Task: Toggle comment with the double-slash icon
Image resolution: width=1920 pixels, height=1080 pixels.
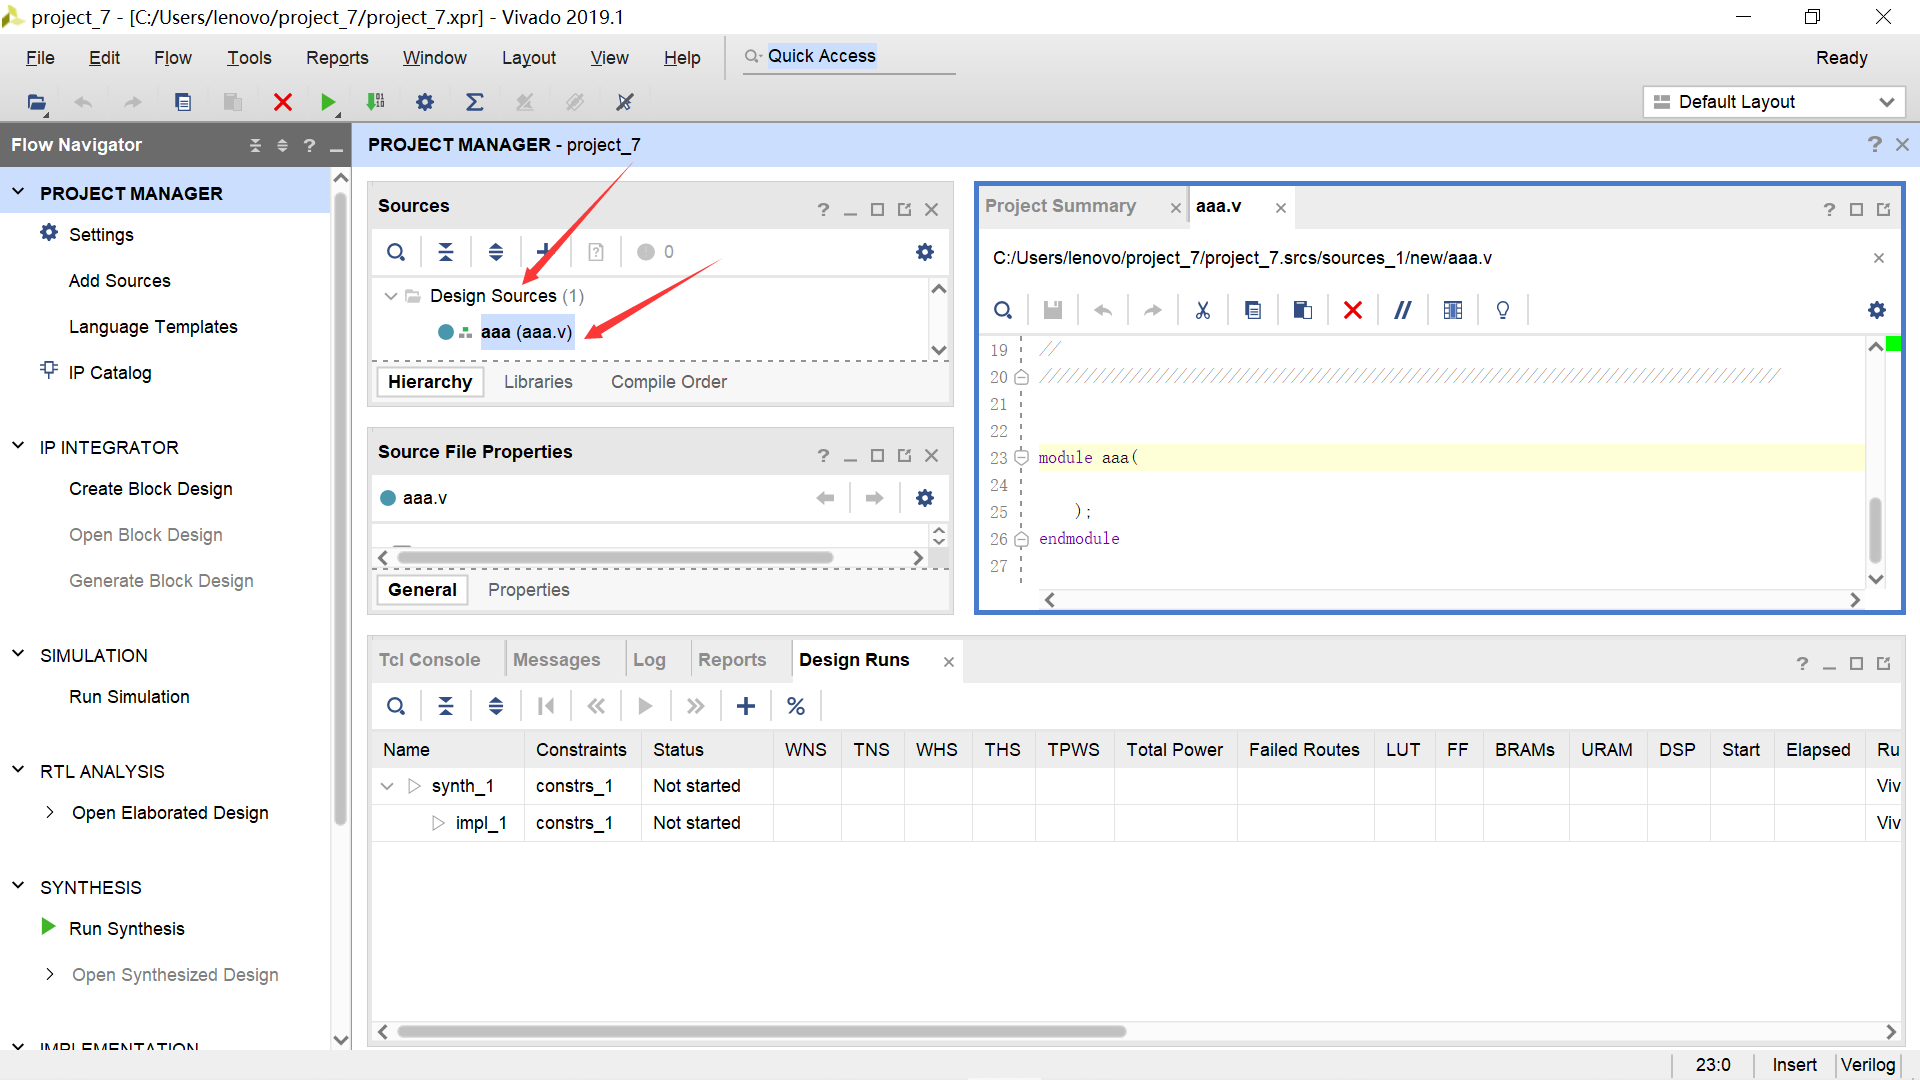Action: click(1403, 310)
